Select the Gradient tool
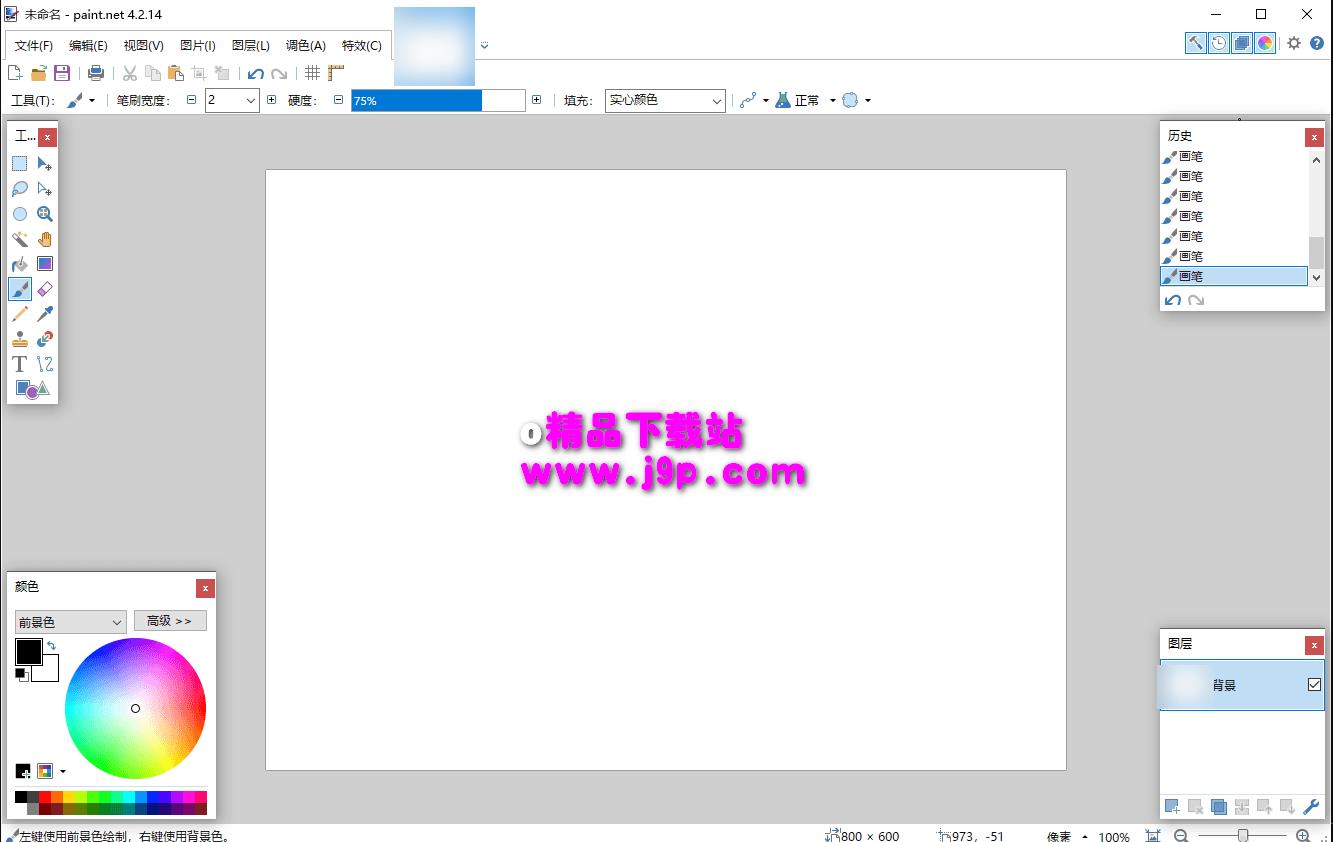1333x842 pixels. (x=45, y=264)
